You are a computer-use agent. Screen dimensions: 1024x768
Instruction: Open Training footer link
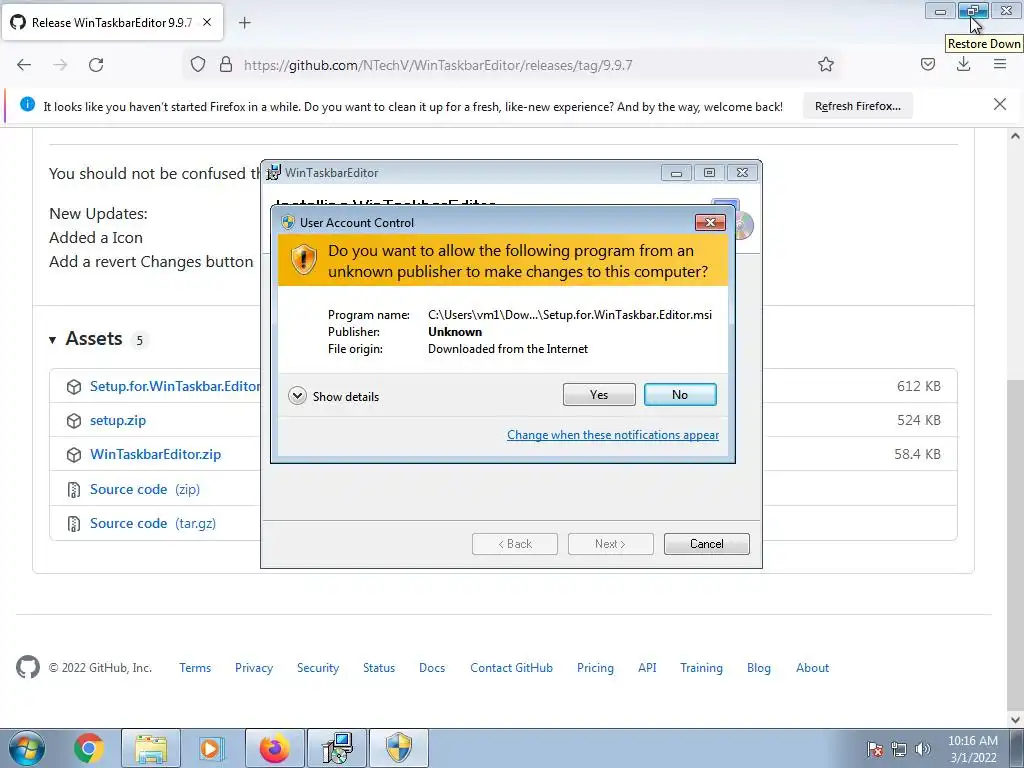click(x=701, y=668)
